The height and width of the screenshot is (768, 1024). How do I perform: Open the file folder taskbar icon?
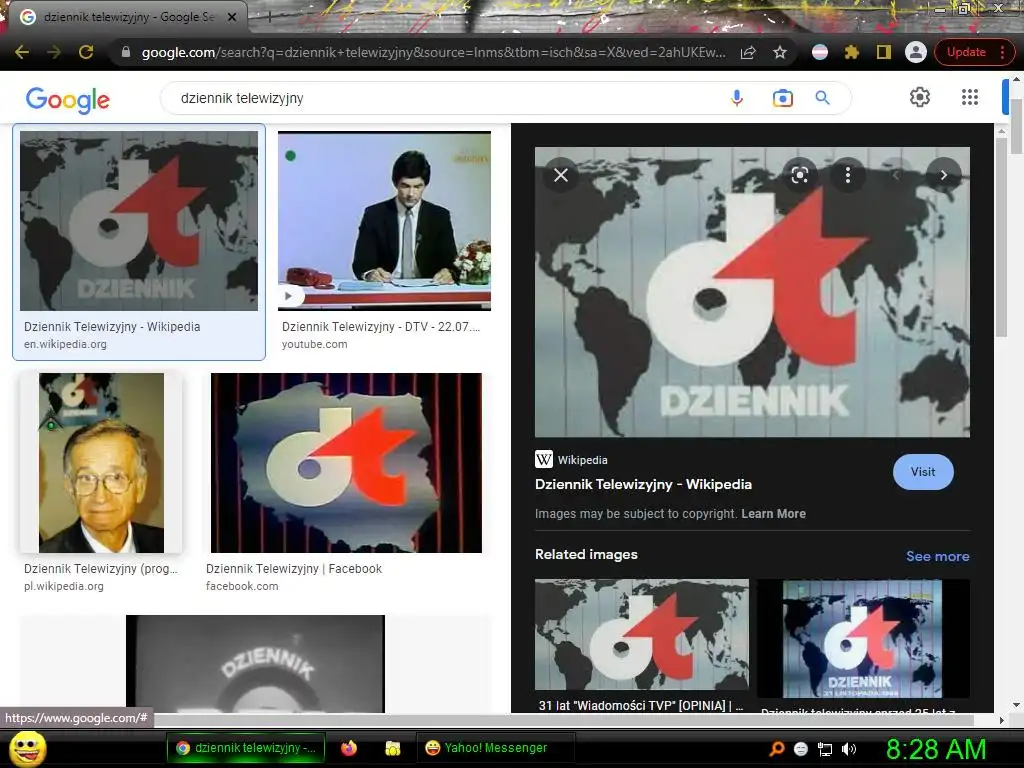click(392, 748)
